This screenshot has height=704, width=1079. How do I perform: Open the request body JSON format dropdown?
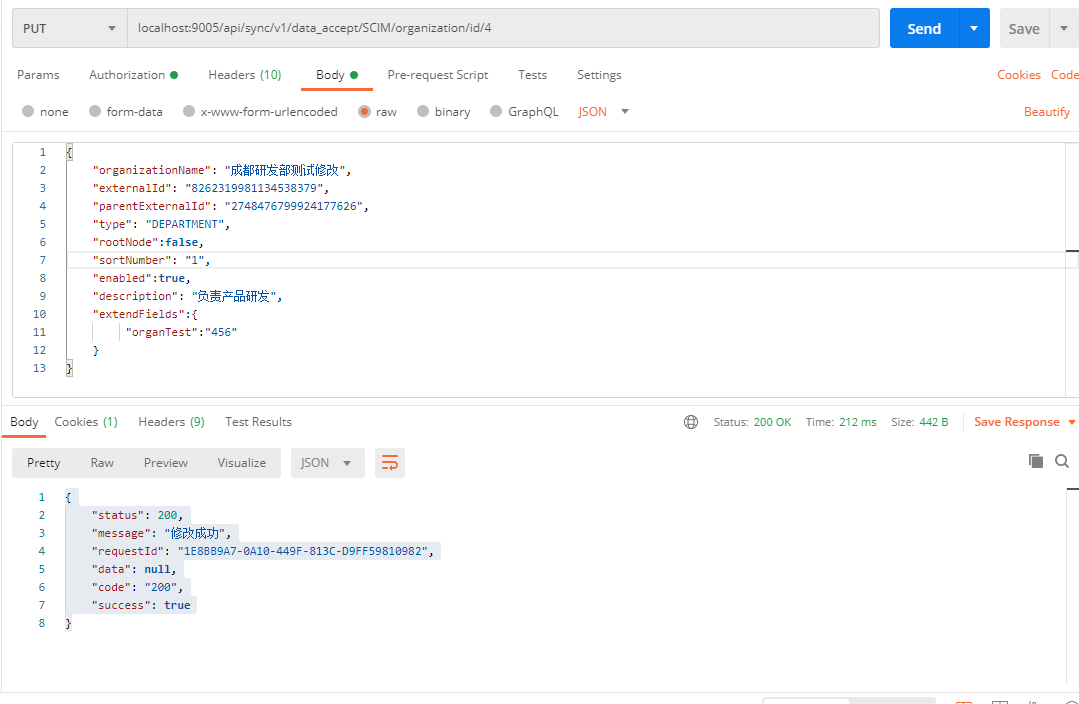(604, 112)
